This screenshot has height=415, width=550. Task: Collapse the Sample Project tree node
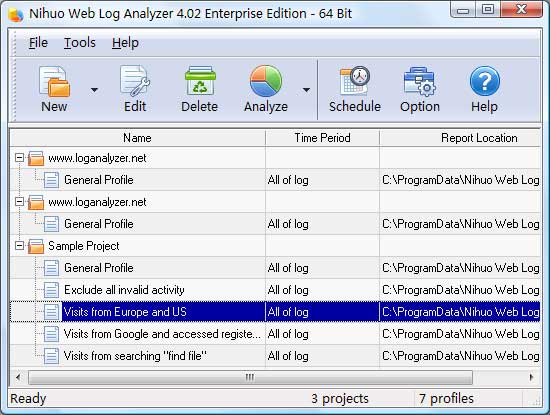point(20,246)
